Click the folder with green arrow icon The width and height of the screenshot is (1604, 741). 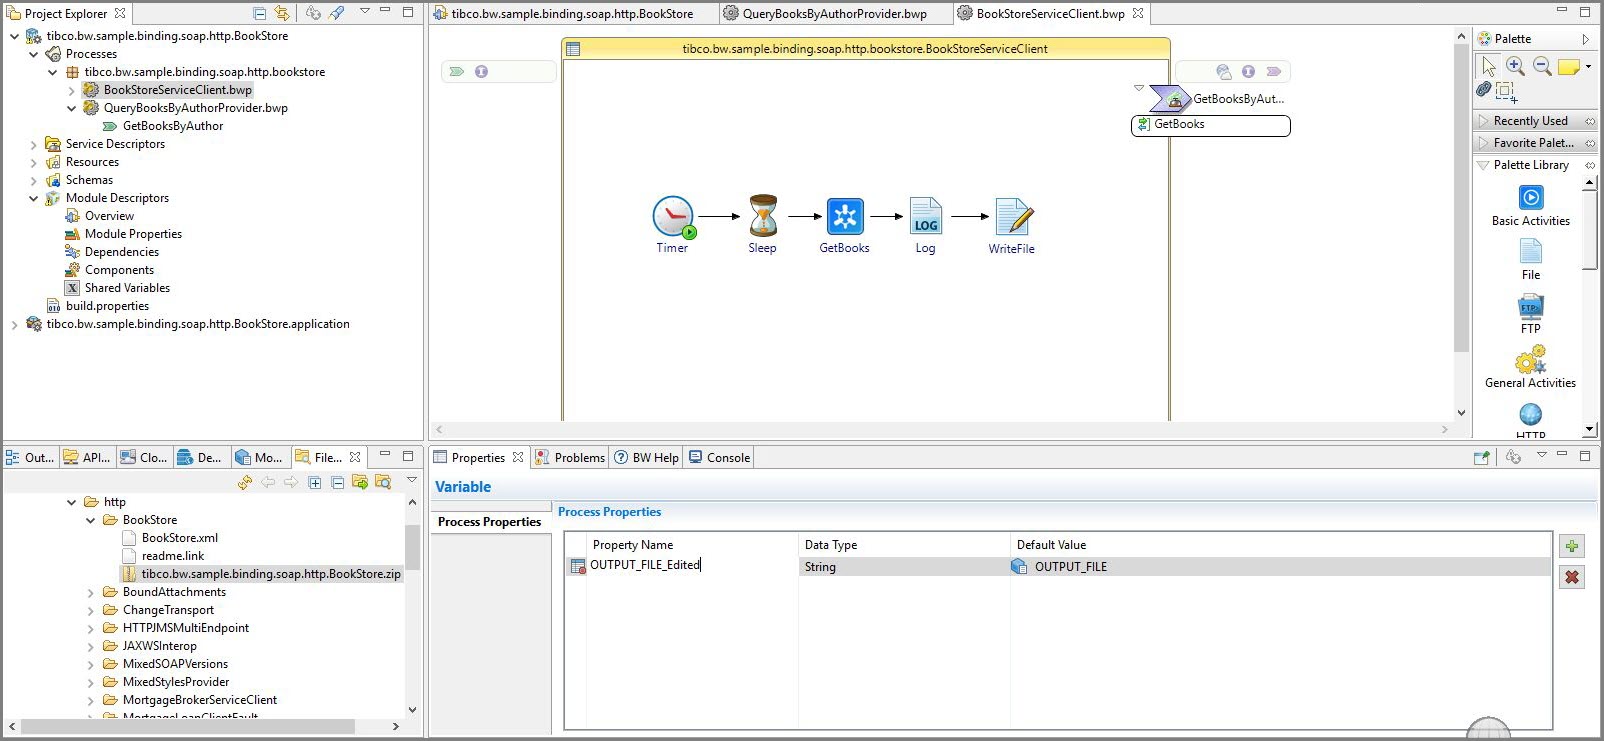pyautogui.click(x=360, y=483)
